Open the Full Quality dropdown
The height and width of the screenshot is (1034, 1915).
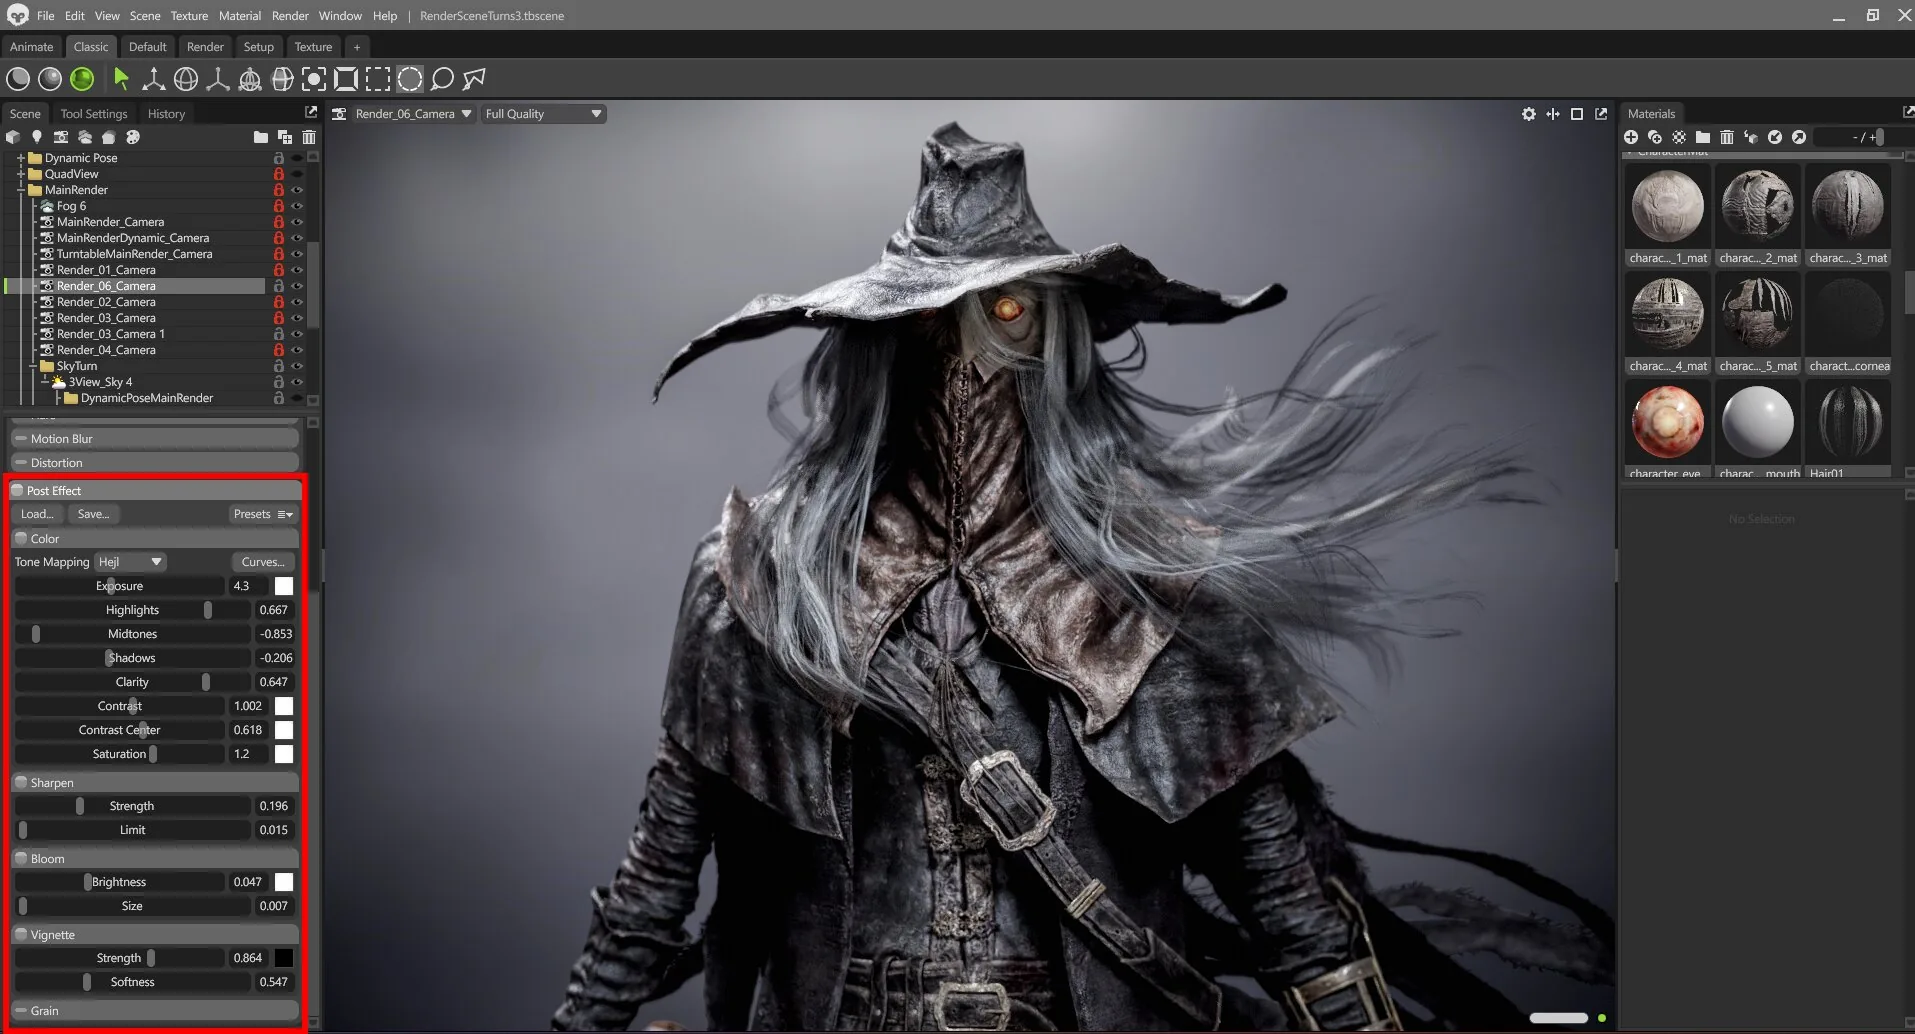click(x=543, y=114)
